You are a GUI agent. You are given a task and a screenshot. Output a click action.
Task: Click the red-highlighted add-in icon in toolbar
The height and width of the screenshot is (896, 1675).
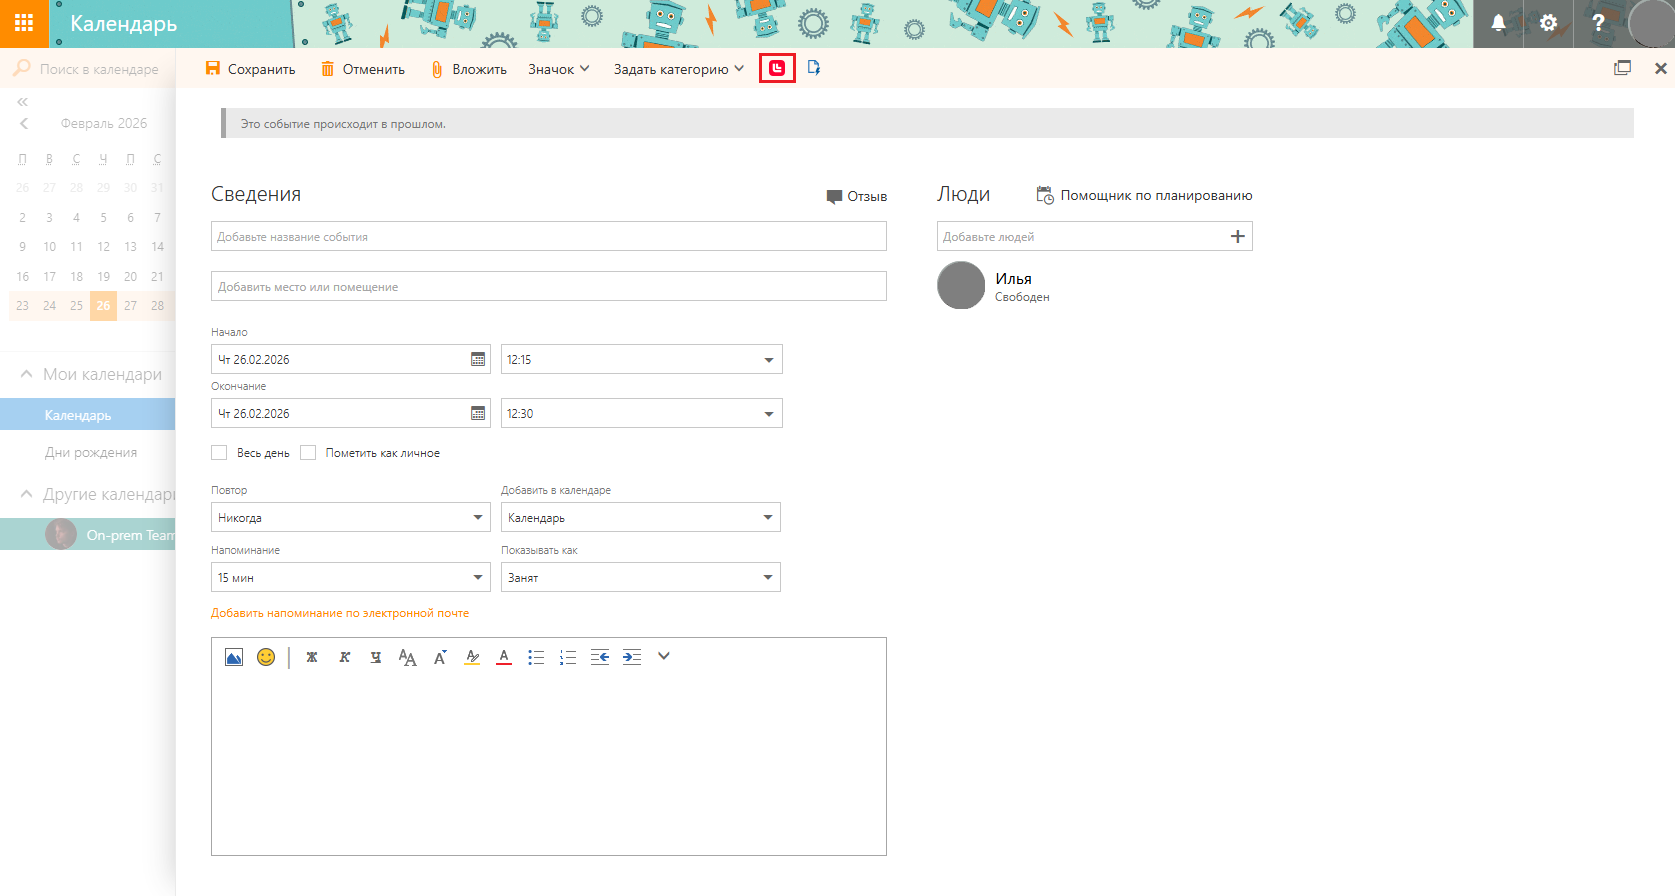[777, 69]
